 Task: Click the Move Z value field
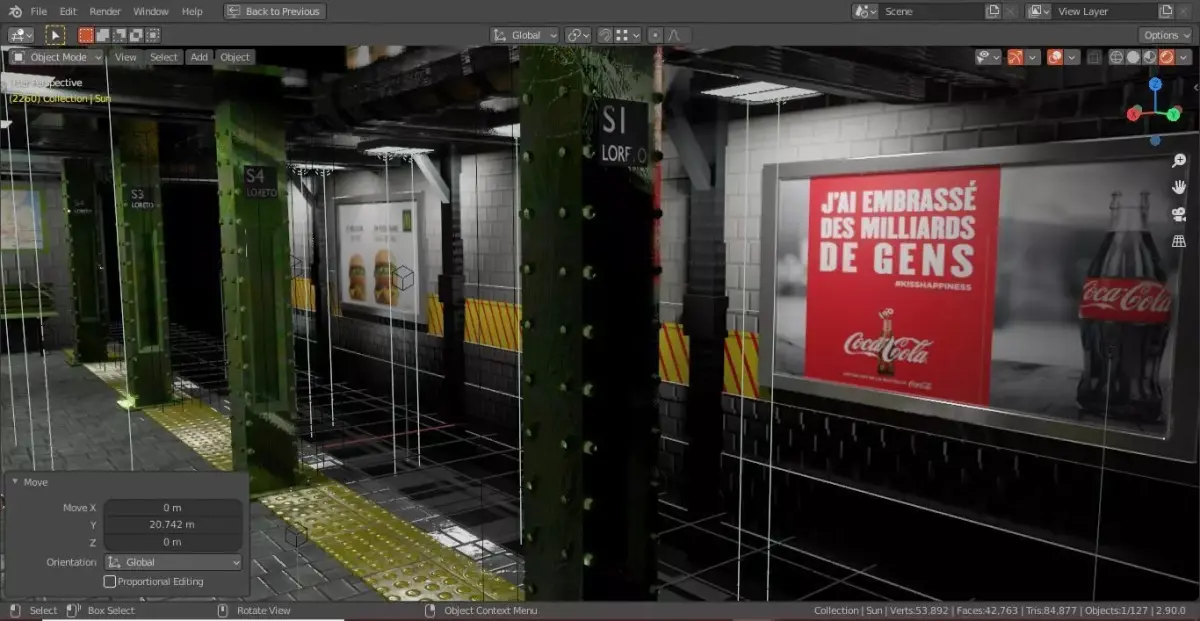pos(173,542)
